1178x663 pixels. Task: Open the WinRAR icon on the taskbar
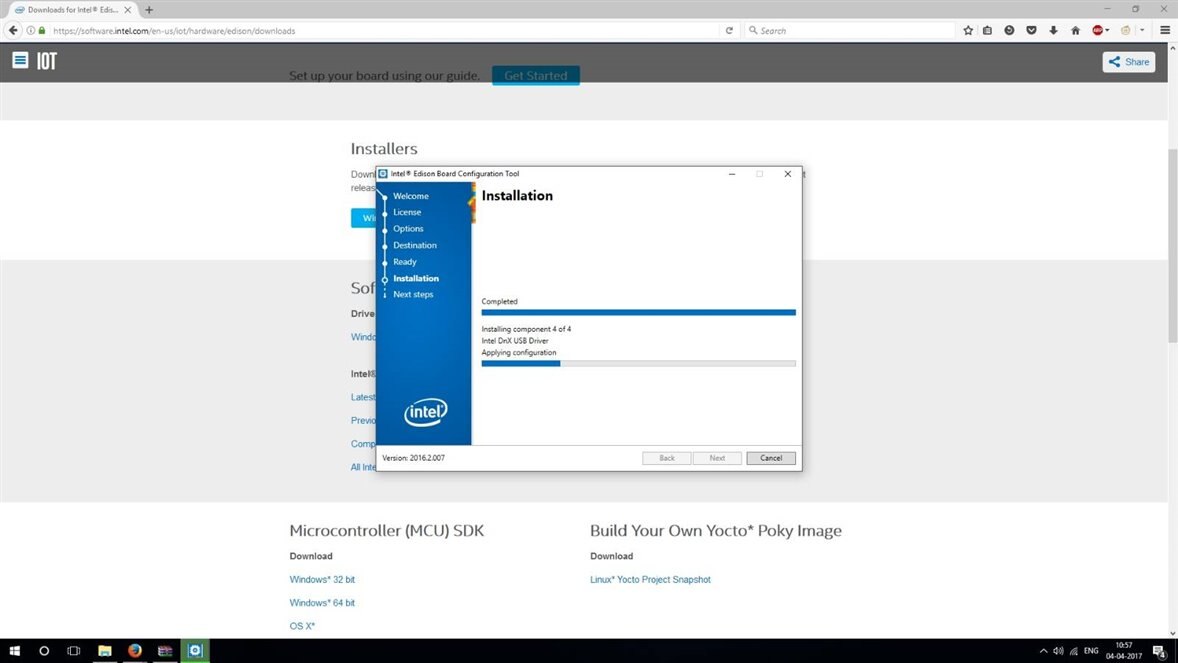click(x=165, y=651)
